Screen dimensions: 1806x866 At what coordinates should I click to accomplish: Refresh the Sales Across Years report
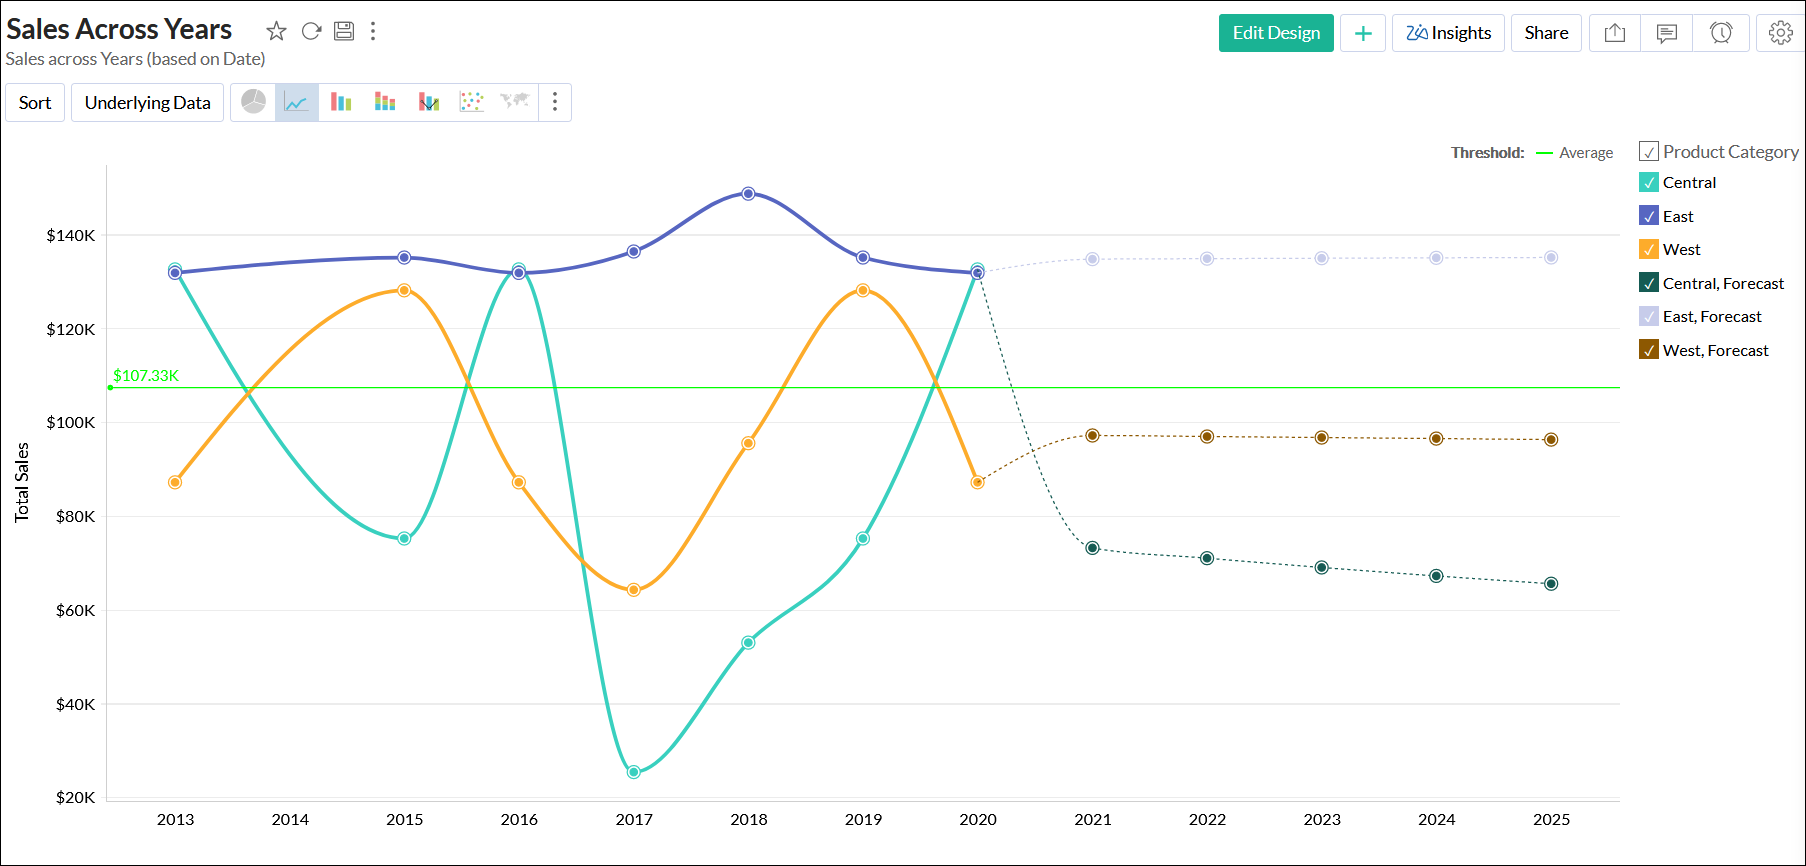click(311, 31)
